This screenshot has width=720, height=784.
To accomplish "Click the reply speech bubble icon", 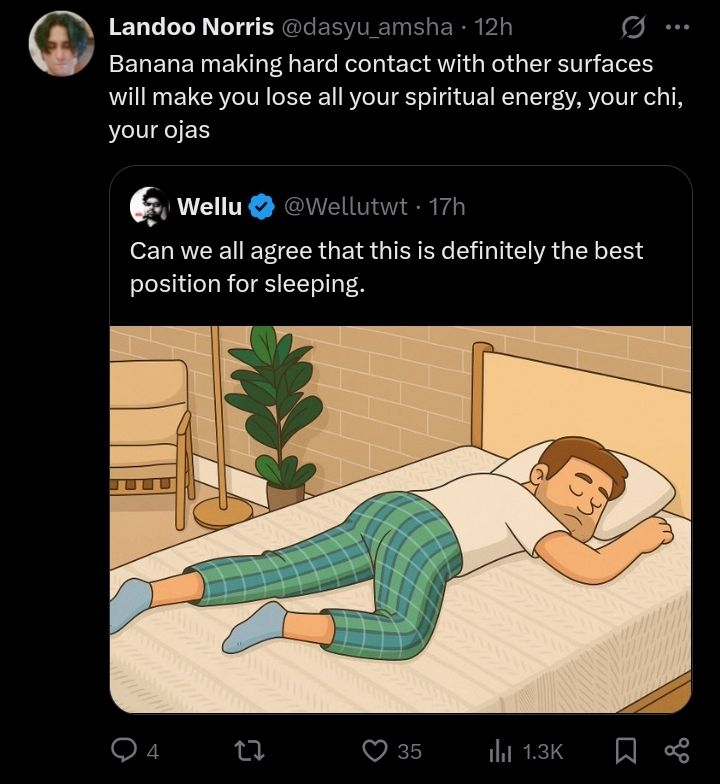I will click(125, 750).
